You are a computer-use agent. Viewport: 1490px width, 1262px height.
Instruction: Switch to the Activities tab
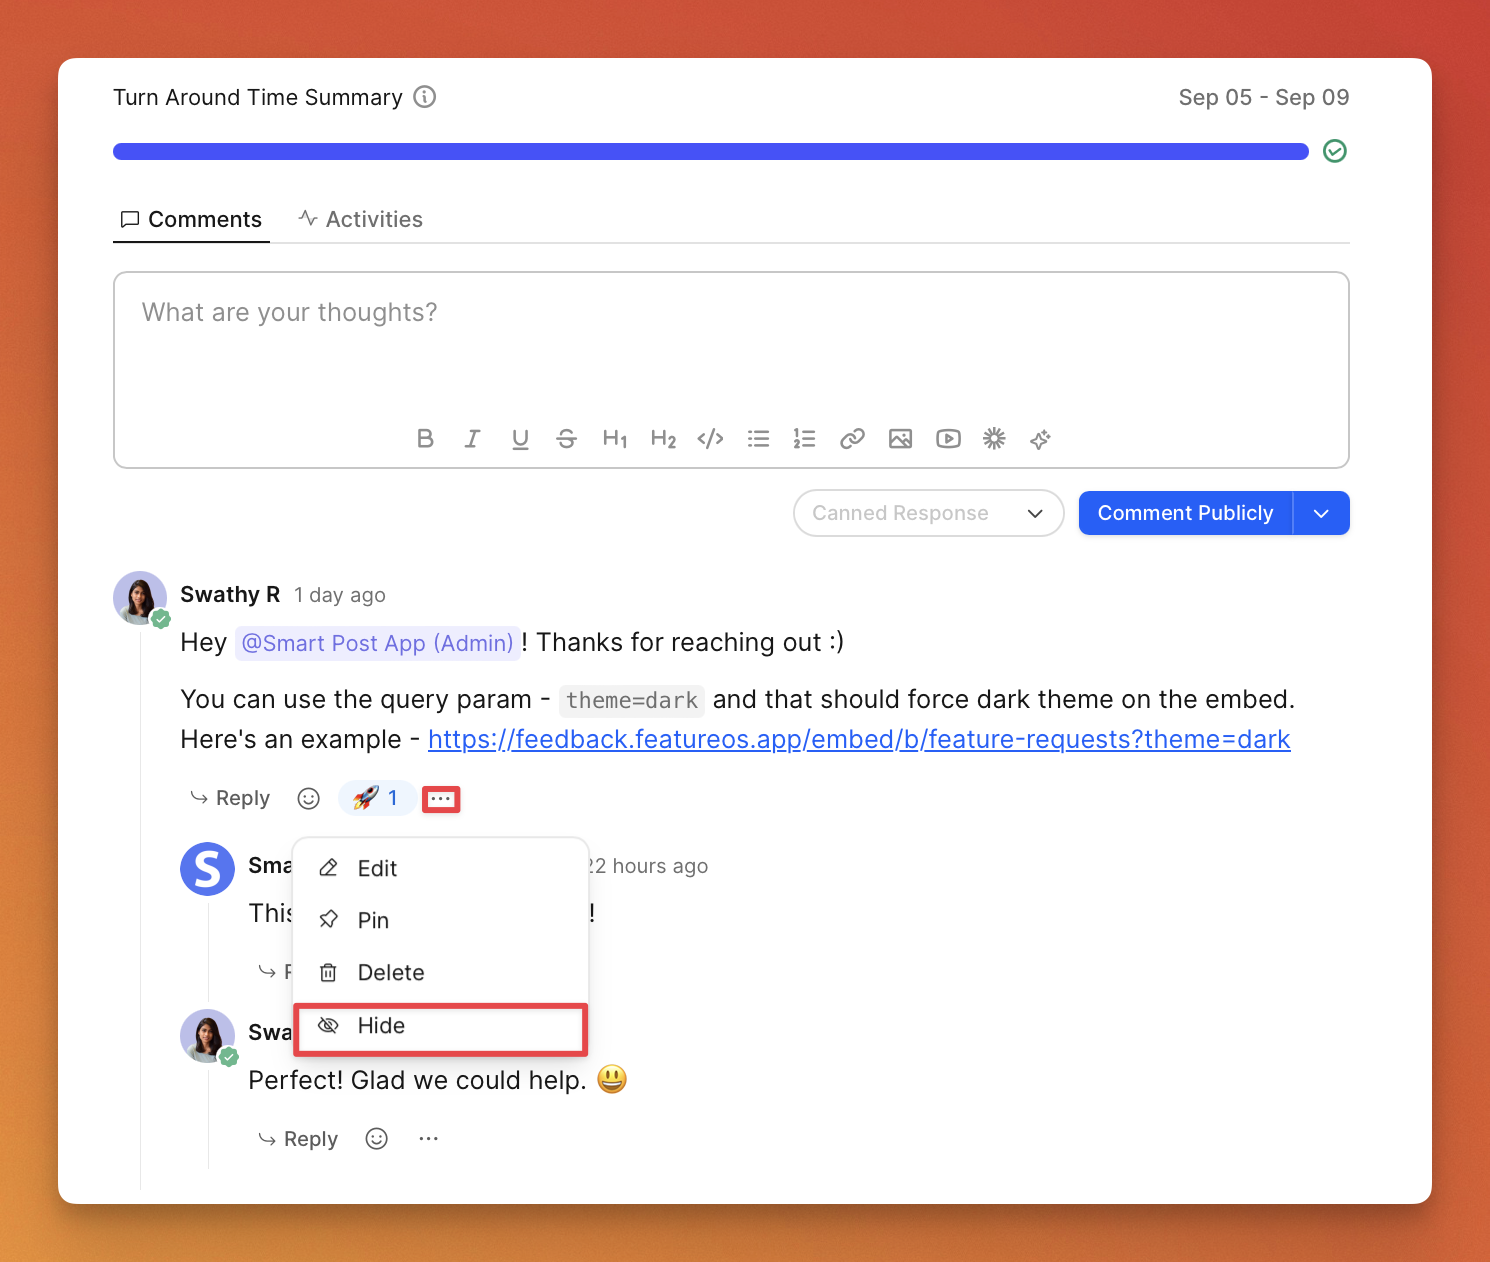[361, 219]
